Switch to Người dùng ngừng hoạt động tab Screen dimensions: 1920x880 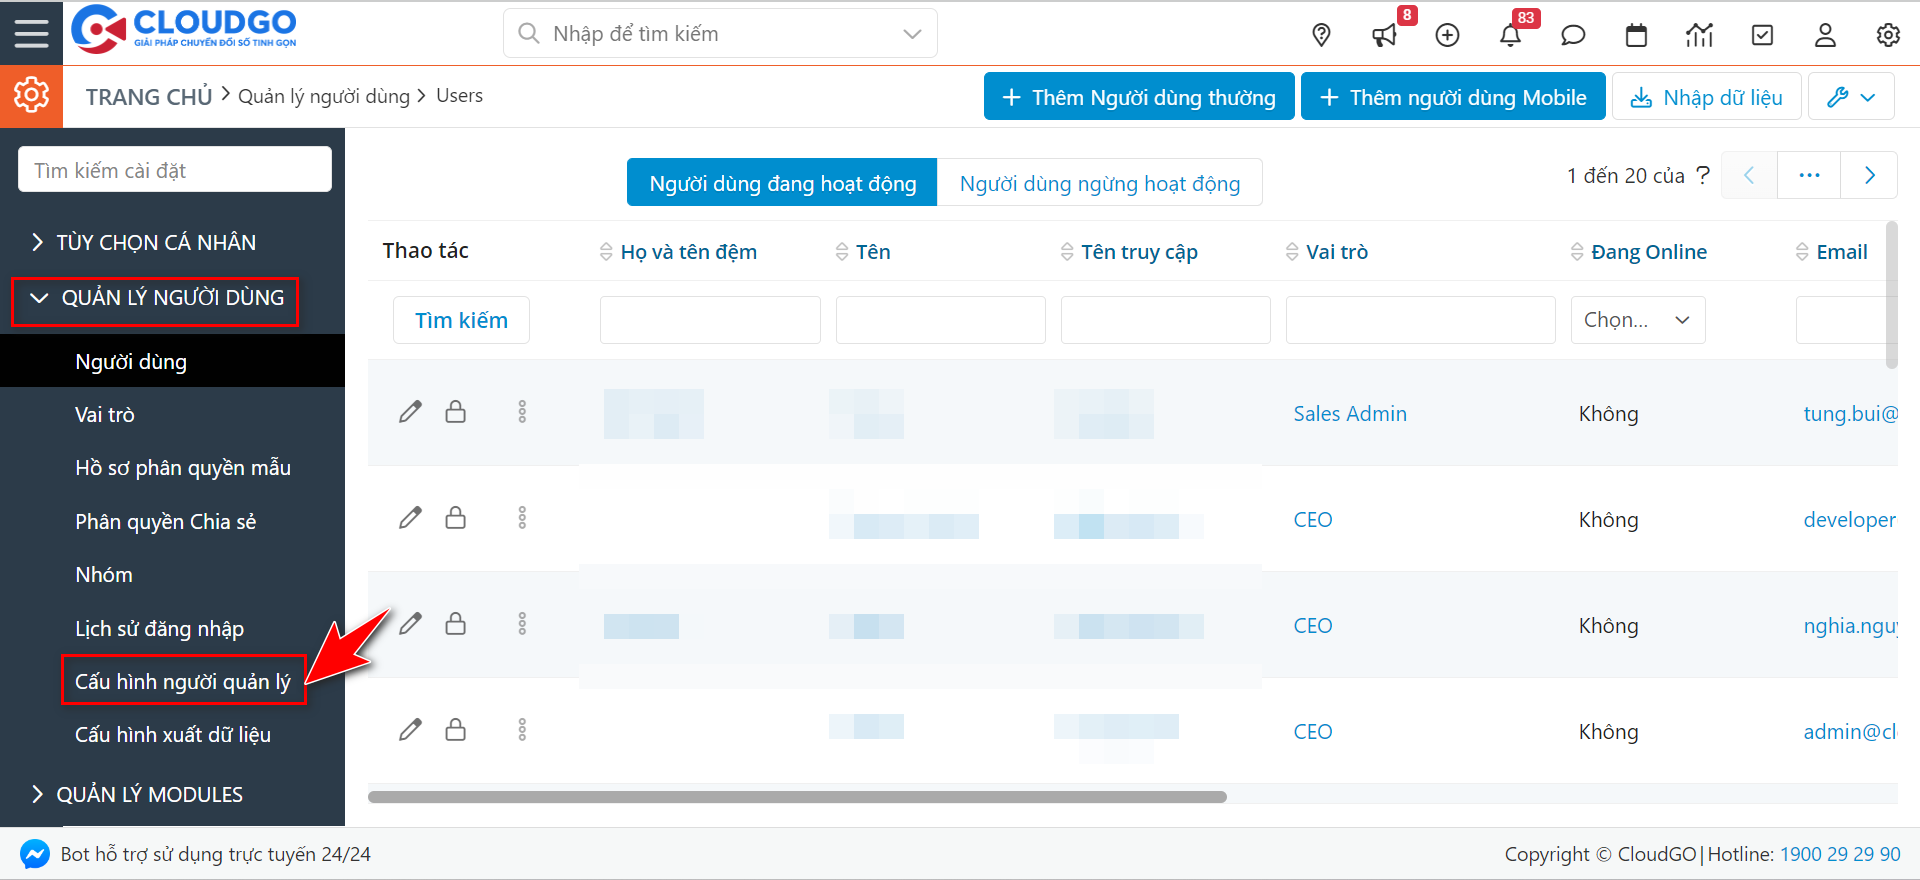pos(1099,183)
